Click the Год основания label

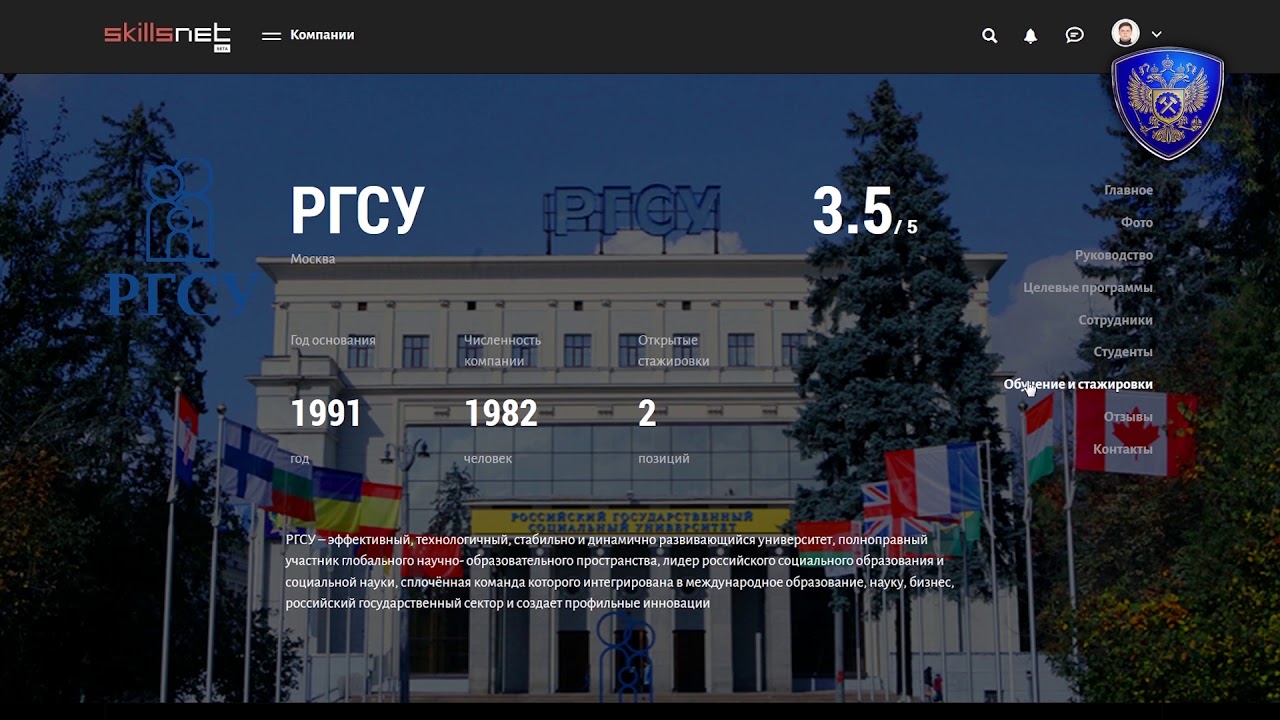coord(333,340)
